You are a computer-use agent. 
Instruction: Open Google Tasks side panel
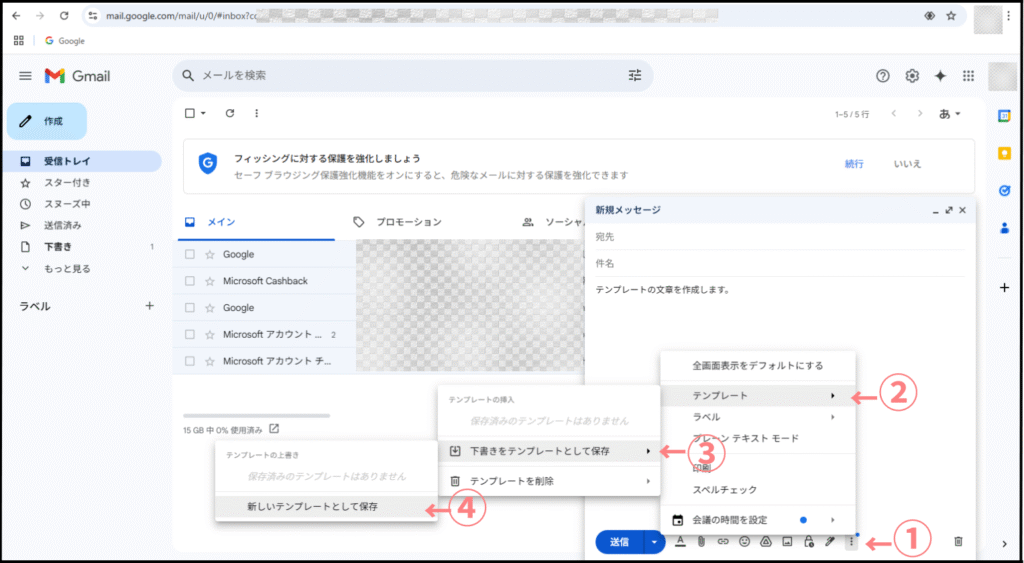pos(1004,191)
